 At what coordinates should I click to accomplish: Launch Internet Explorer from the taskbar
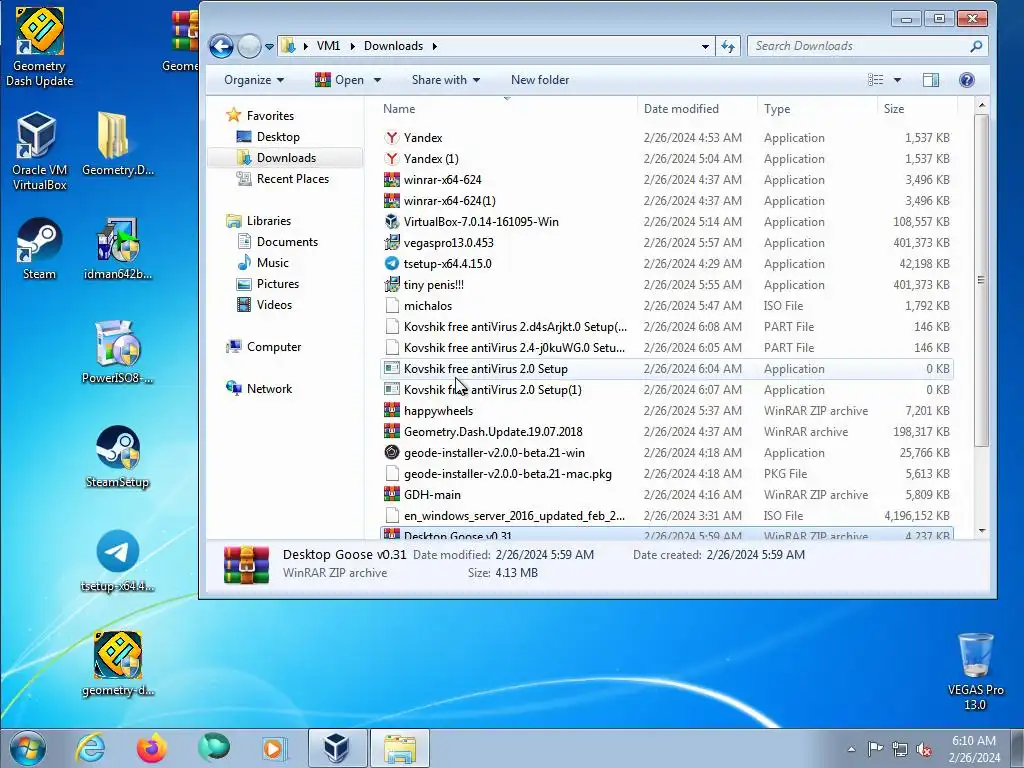tap(89, 748)
